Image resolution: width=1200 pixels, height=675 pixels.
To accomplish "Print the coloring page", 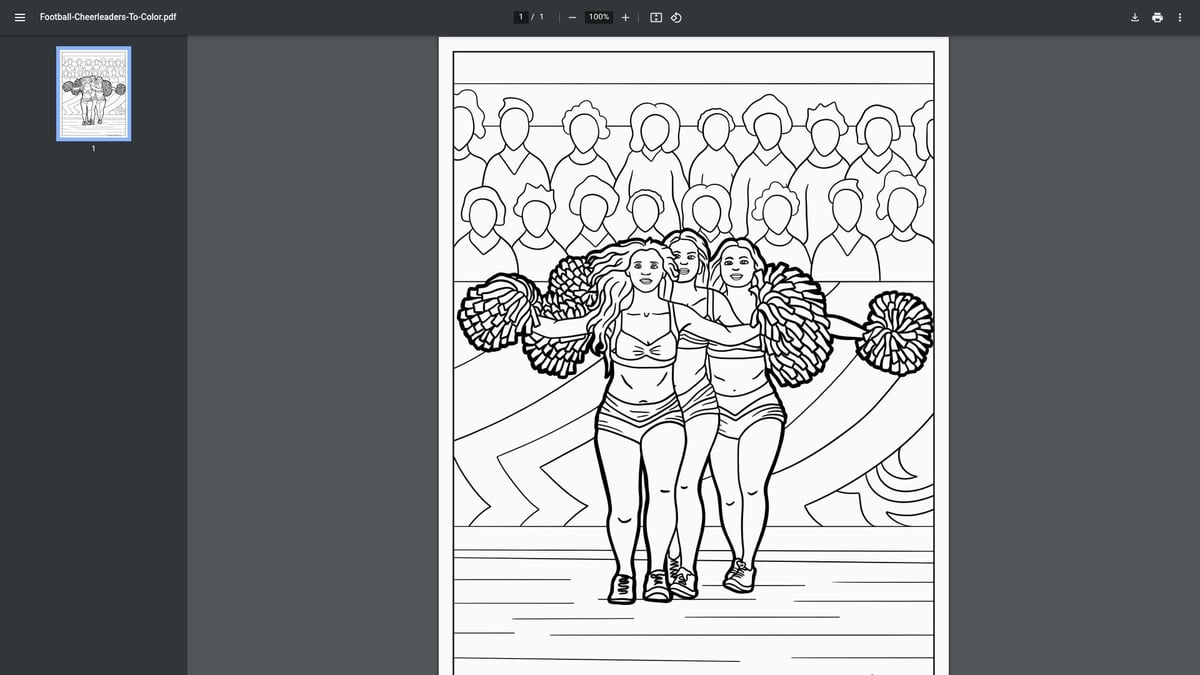I will (x=1157, y=17).
